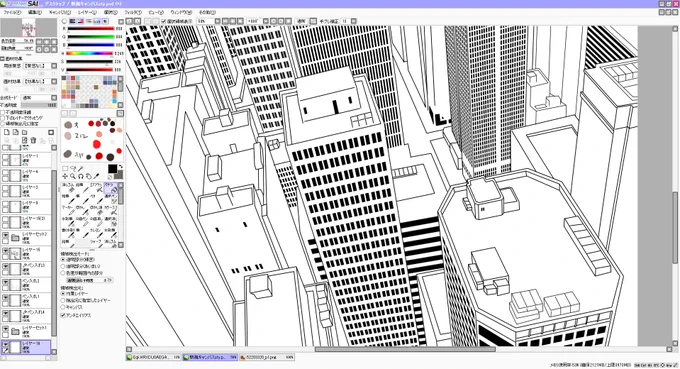
Task: Select the エアブラシ airbrush tool
Action: click(96, 189)
